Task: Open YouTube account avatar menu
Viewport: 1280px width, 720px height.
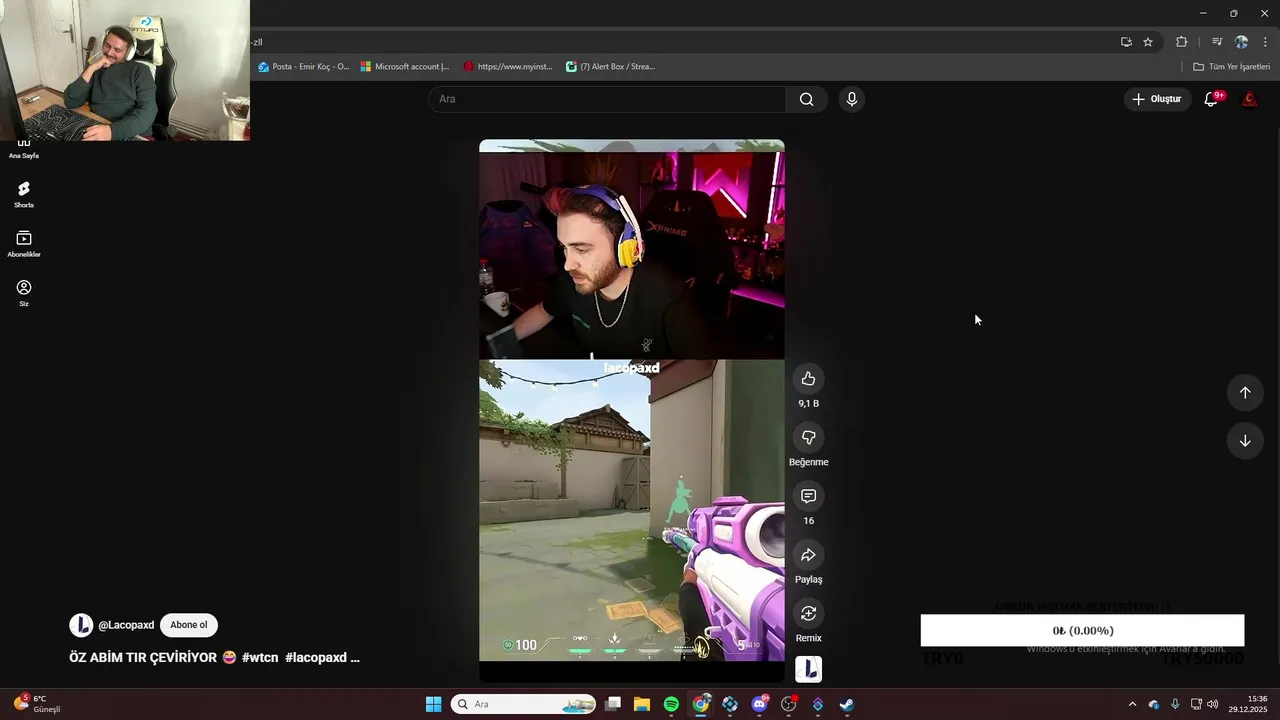Action: click(1249, 99)
